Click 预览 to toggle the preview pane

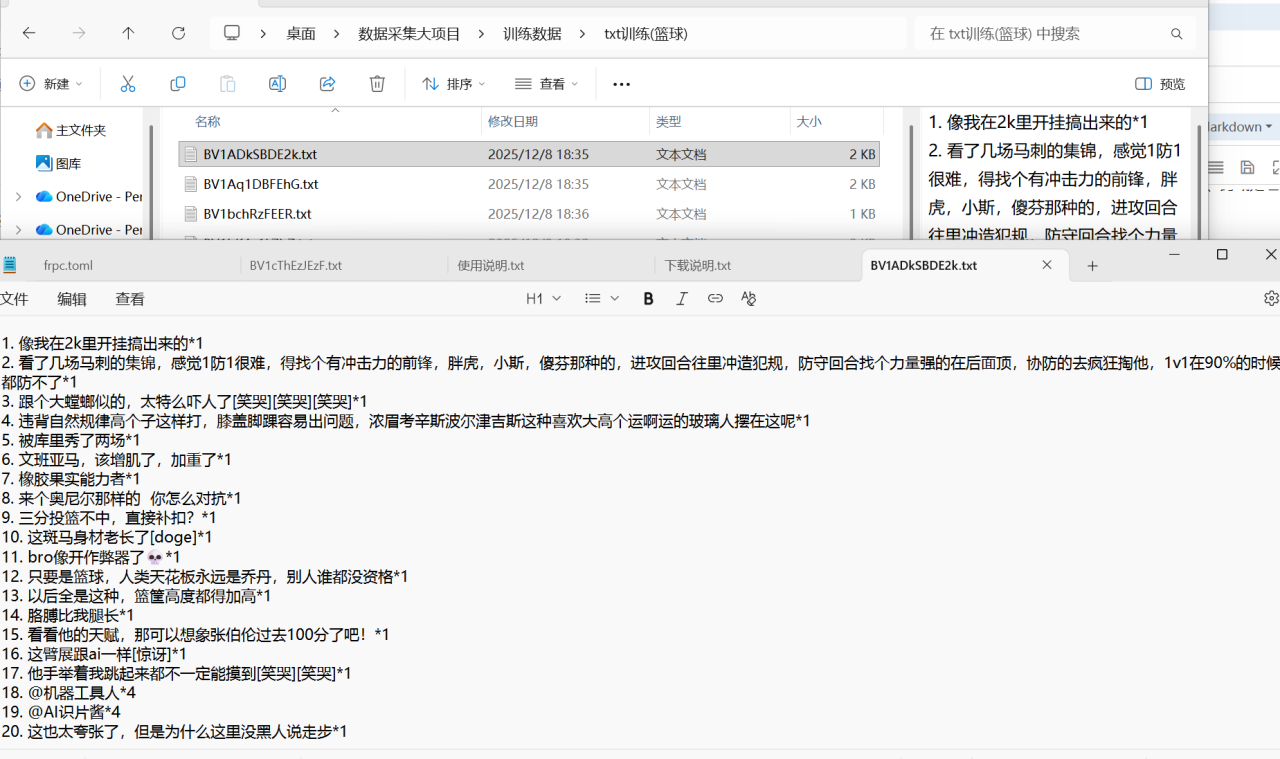[1159, 84]
